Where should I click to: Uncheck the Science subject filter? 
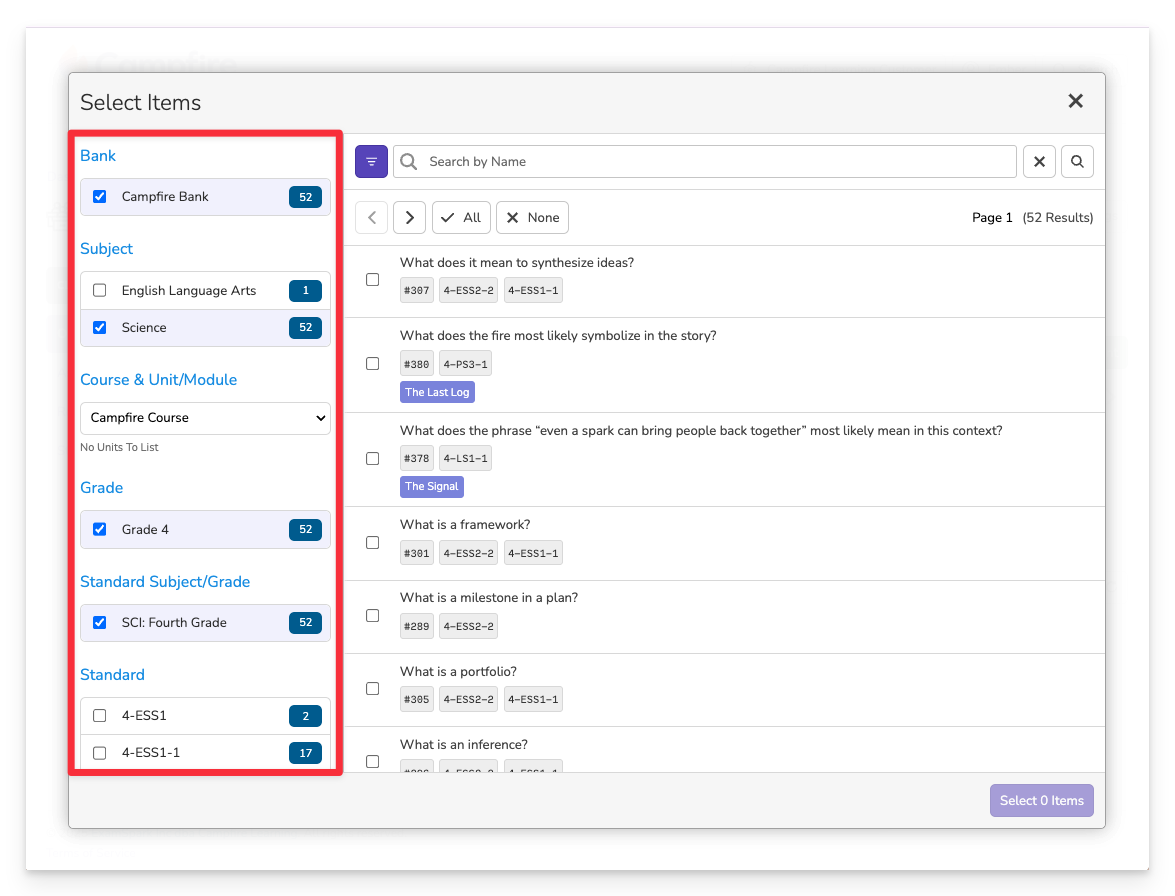pos(100,328)
